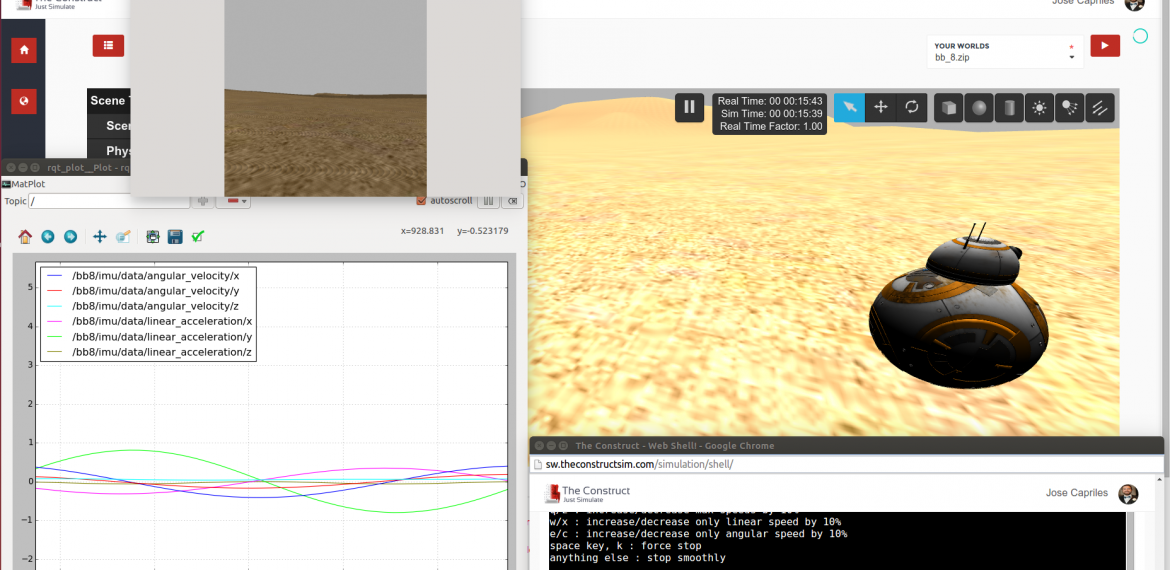Open plot subplot configuration
This screenshot has height=570, width=1170.
click(x=153, y=237)
